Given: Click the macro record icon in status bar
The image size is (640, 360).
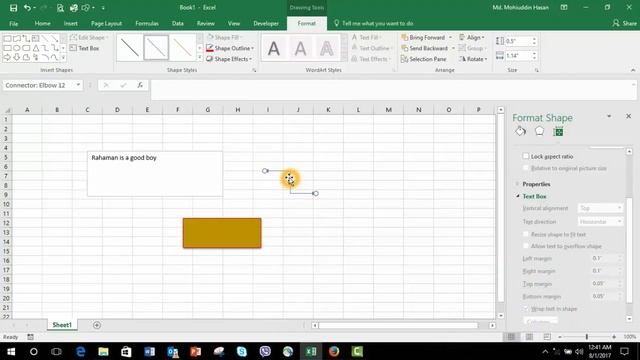Looking at the screenshot, I should point(31,337).
